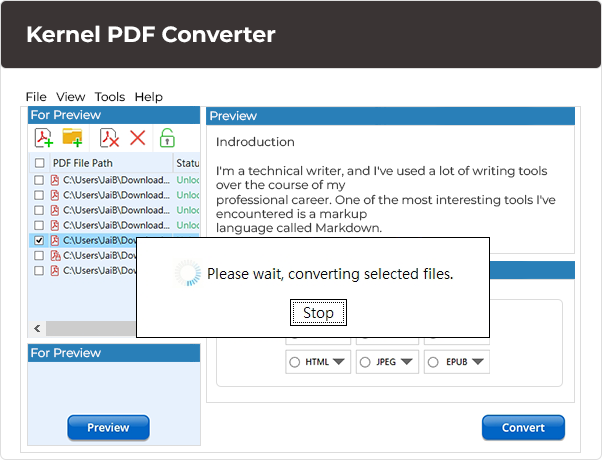Screen dimensions: 602x460
Task: Select the first C:\Users\JaiB\Download file path
Action: [116, 180]
